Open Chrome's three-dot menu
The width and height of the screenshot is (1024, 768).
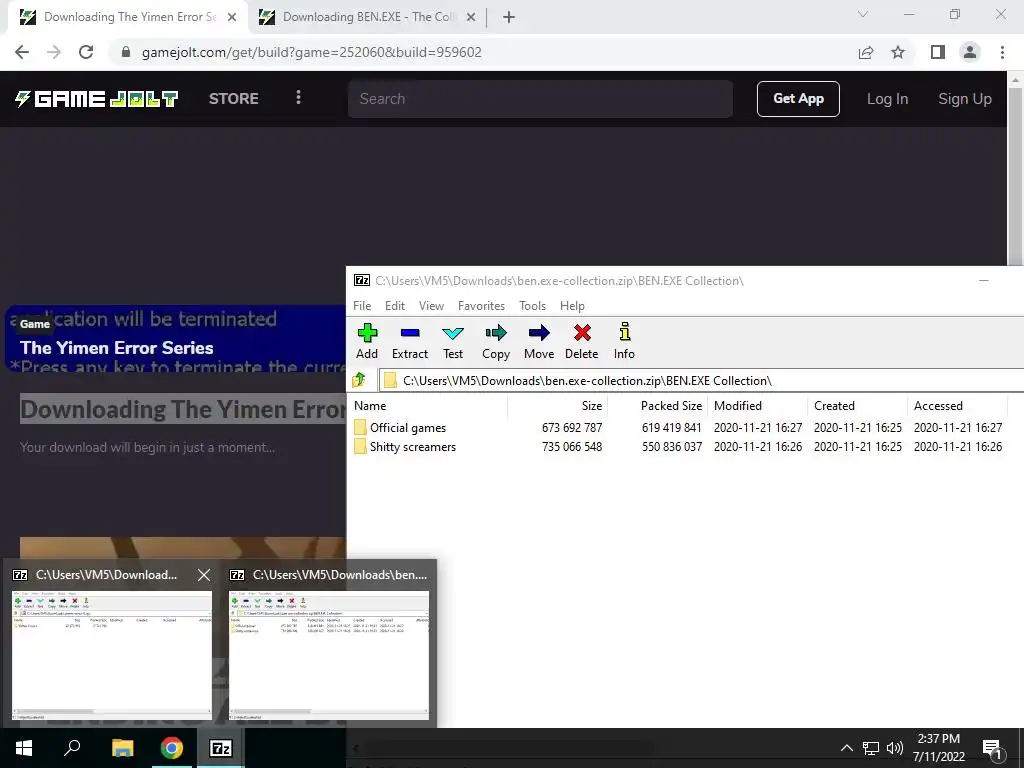point(1002,52)
